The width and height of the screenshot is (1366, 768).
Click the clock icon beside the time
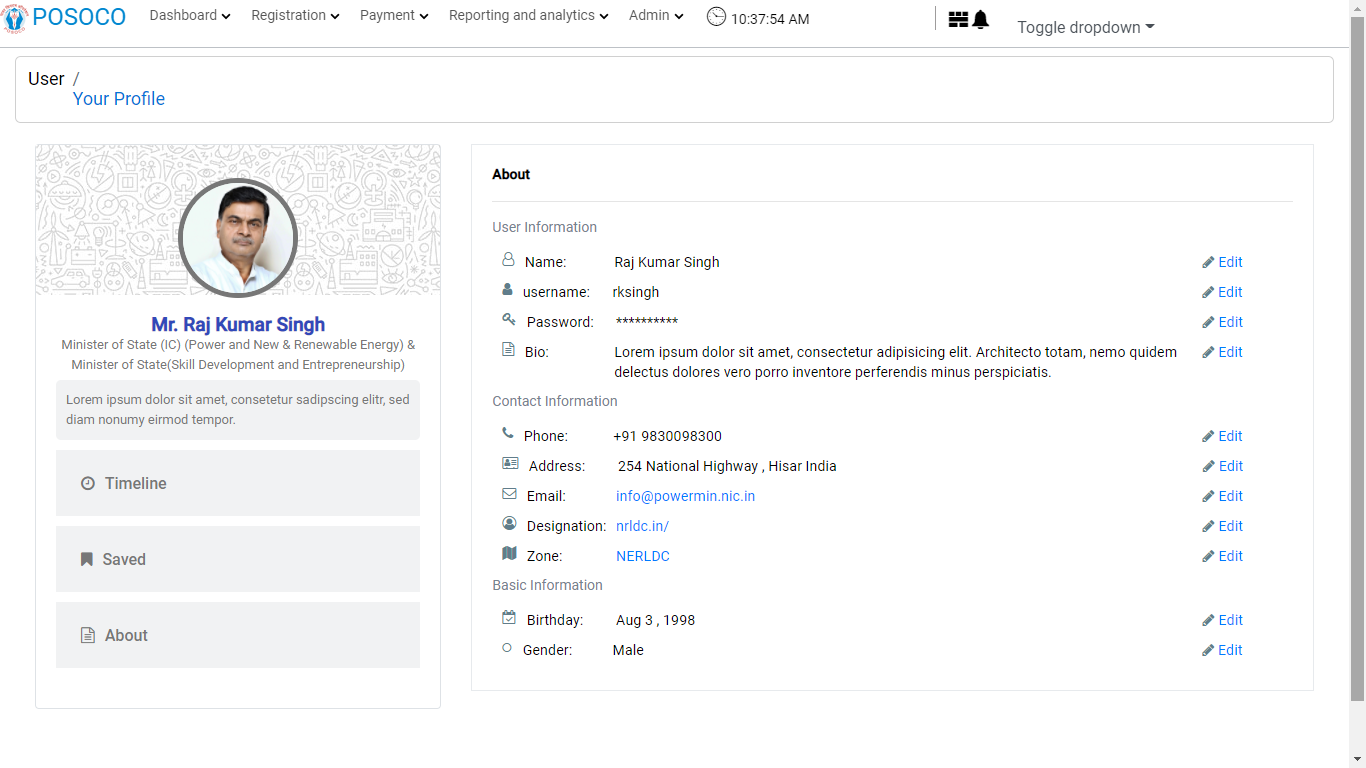pos(716,17)
